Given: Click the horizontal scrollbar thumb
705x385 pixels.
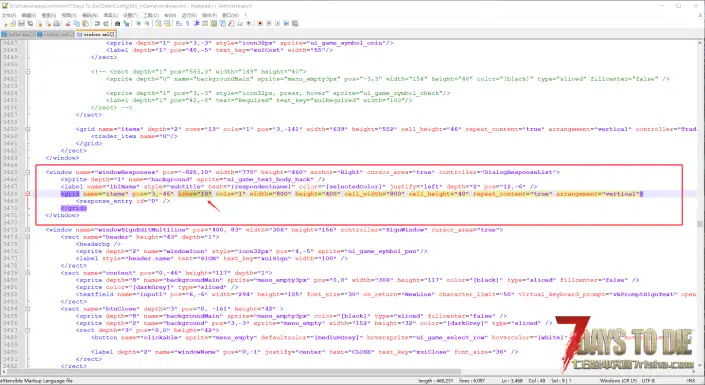Looking at the screenshot, I should click(x=234, y=372).
